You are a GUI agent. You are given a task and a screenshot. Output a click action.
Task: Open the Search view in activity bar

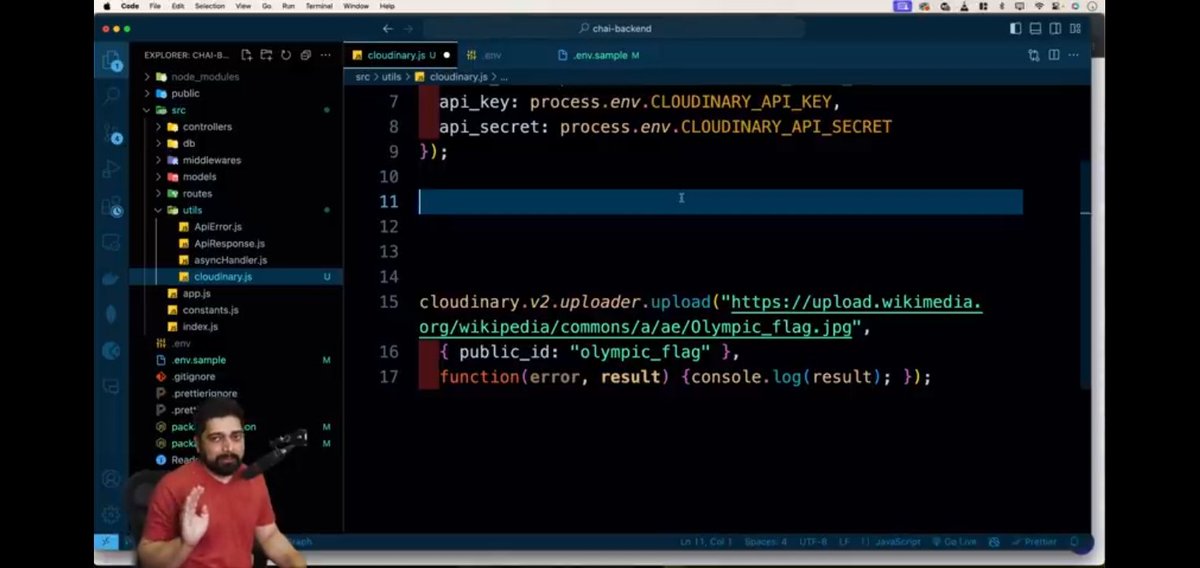click(x=111, y=97)
